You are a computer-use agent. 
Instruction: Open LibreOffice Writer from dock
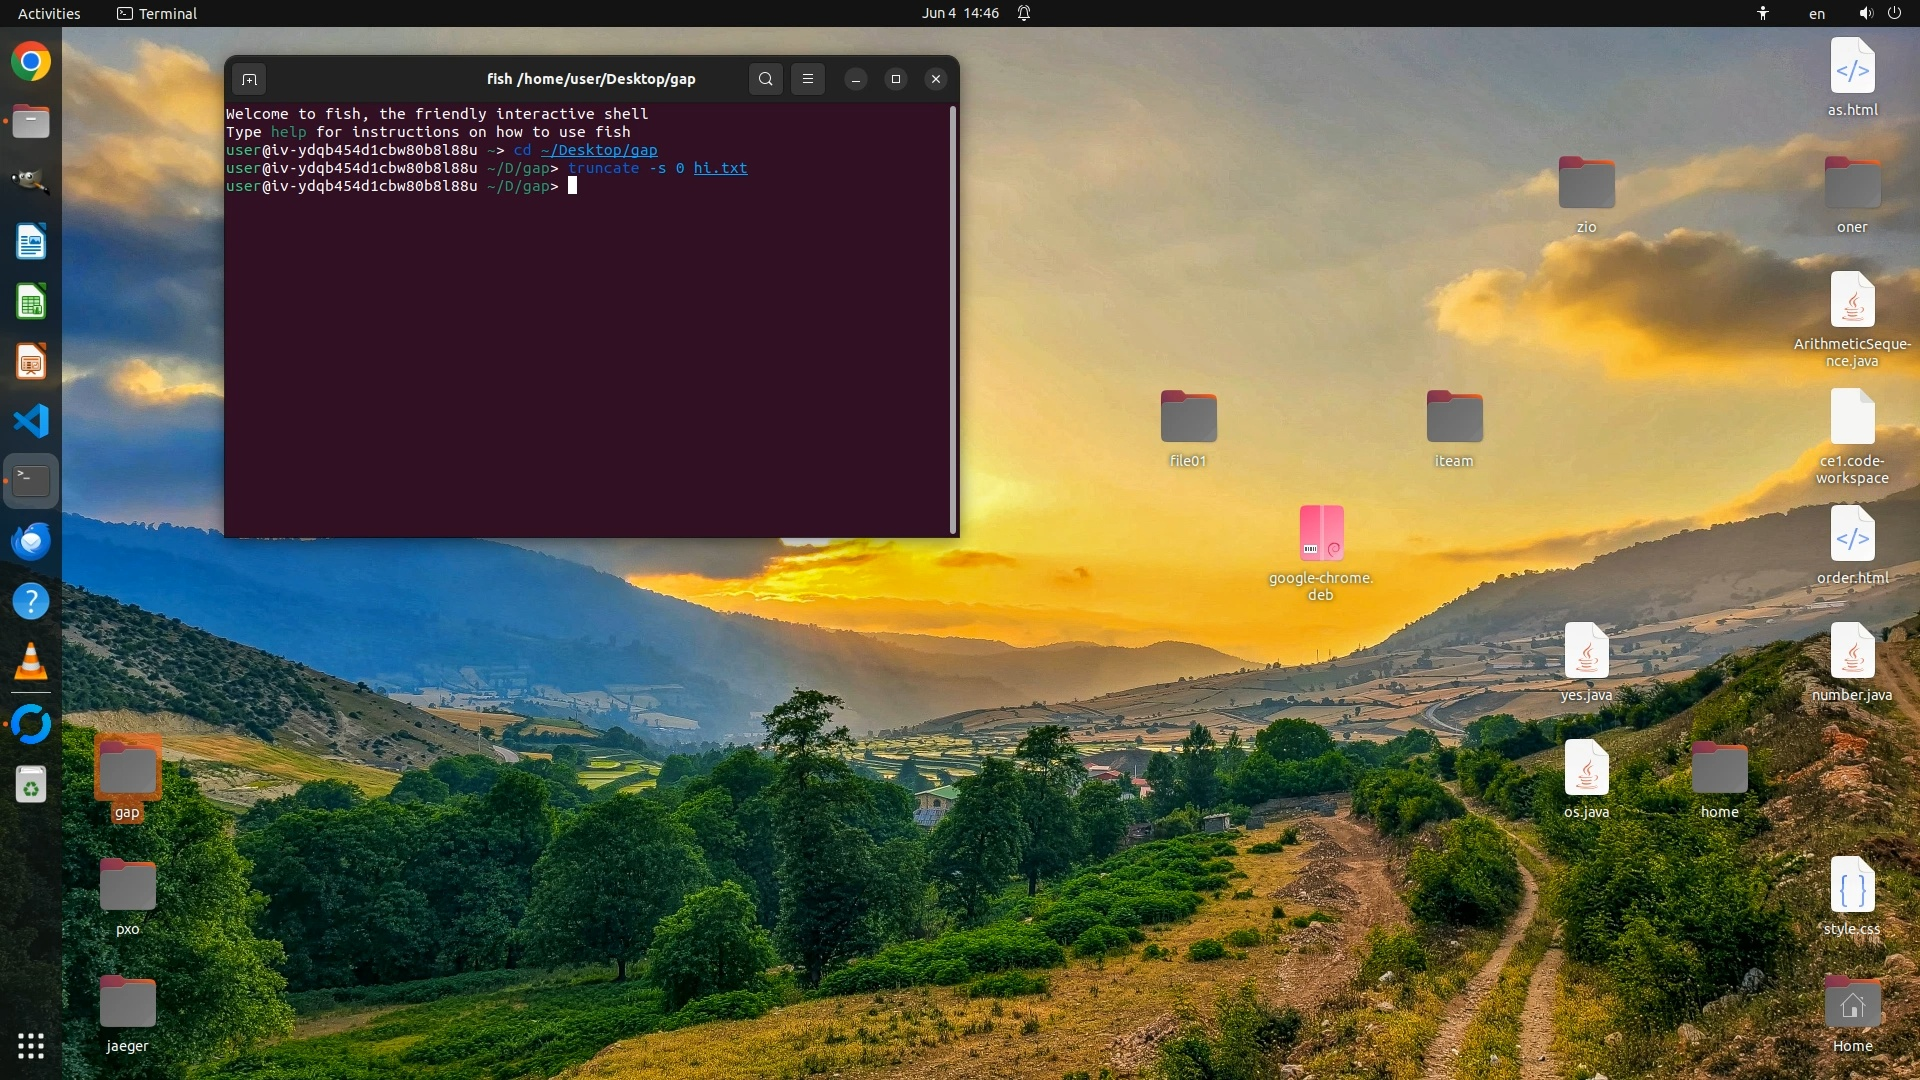pyautogui.click(x=31, y=242)
